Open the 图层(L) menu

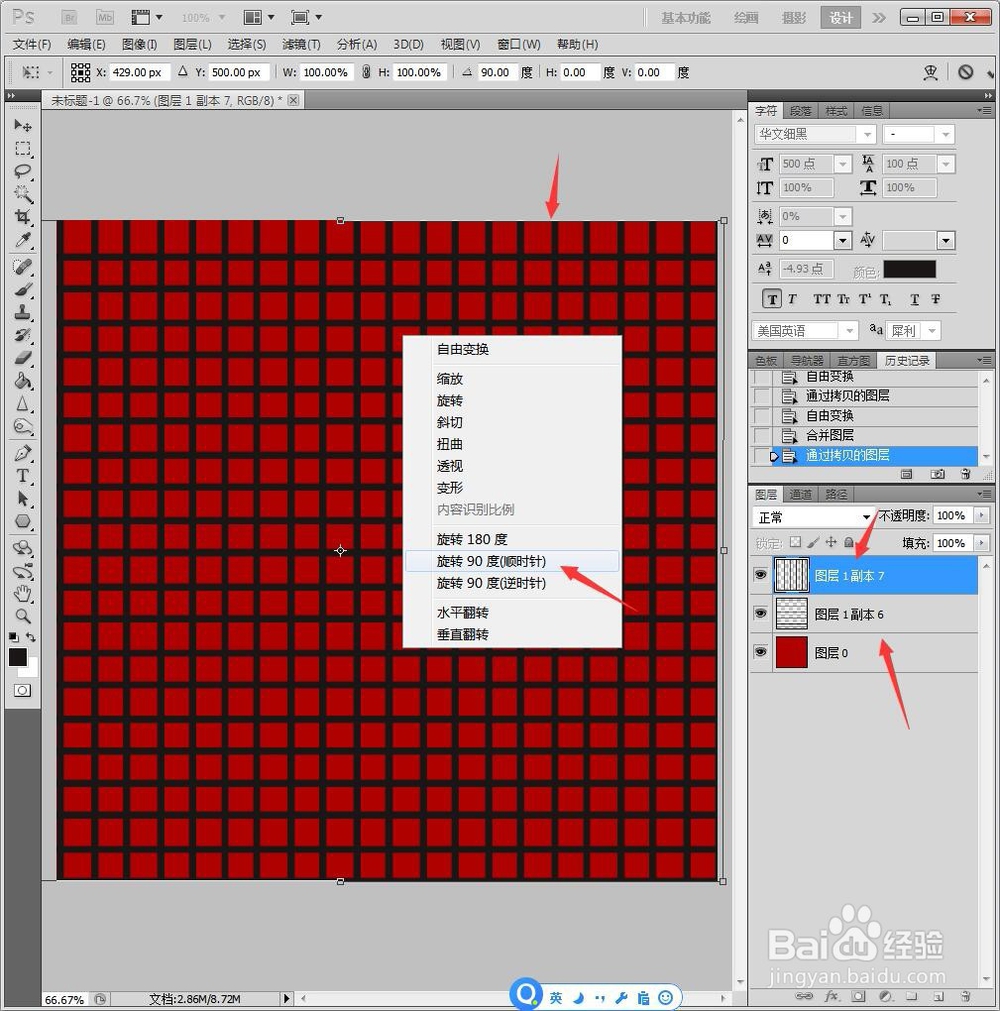coord(192,44)
